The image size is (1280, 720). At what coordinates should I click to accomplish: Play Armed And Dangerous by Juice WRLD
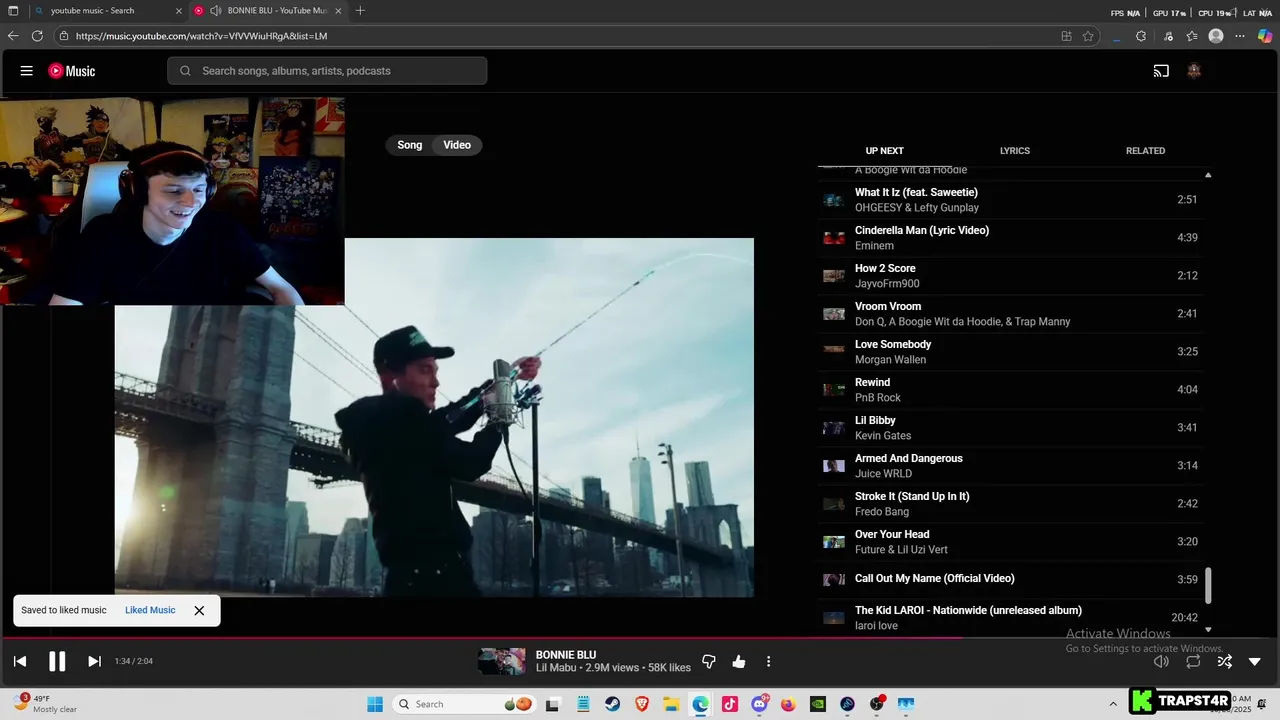point(1010,466)
